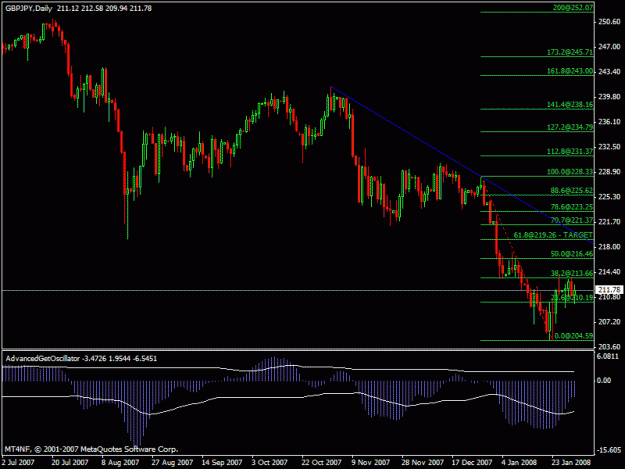The image size is (625, 469).
Task: Click the 4 Jan 2008 date label
Action: (x=519, y=463)
